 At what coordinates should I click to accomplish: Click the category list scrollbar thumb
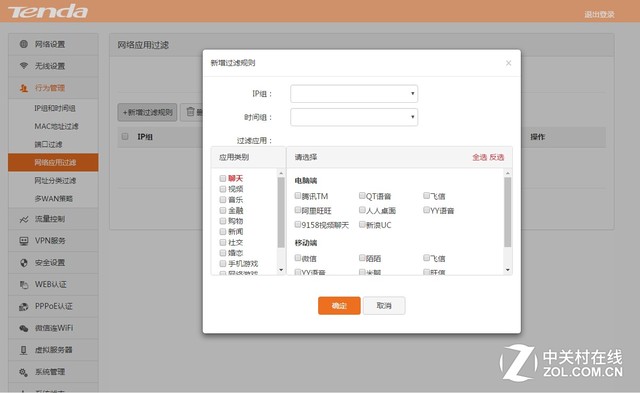281,212
